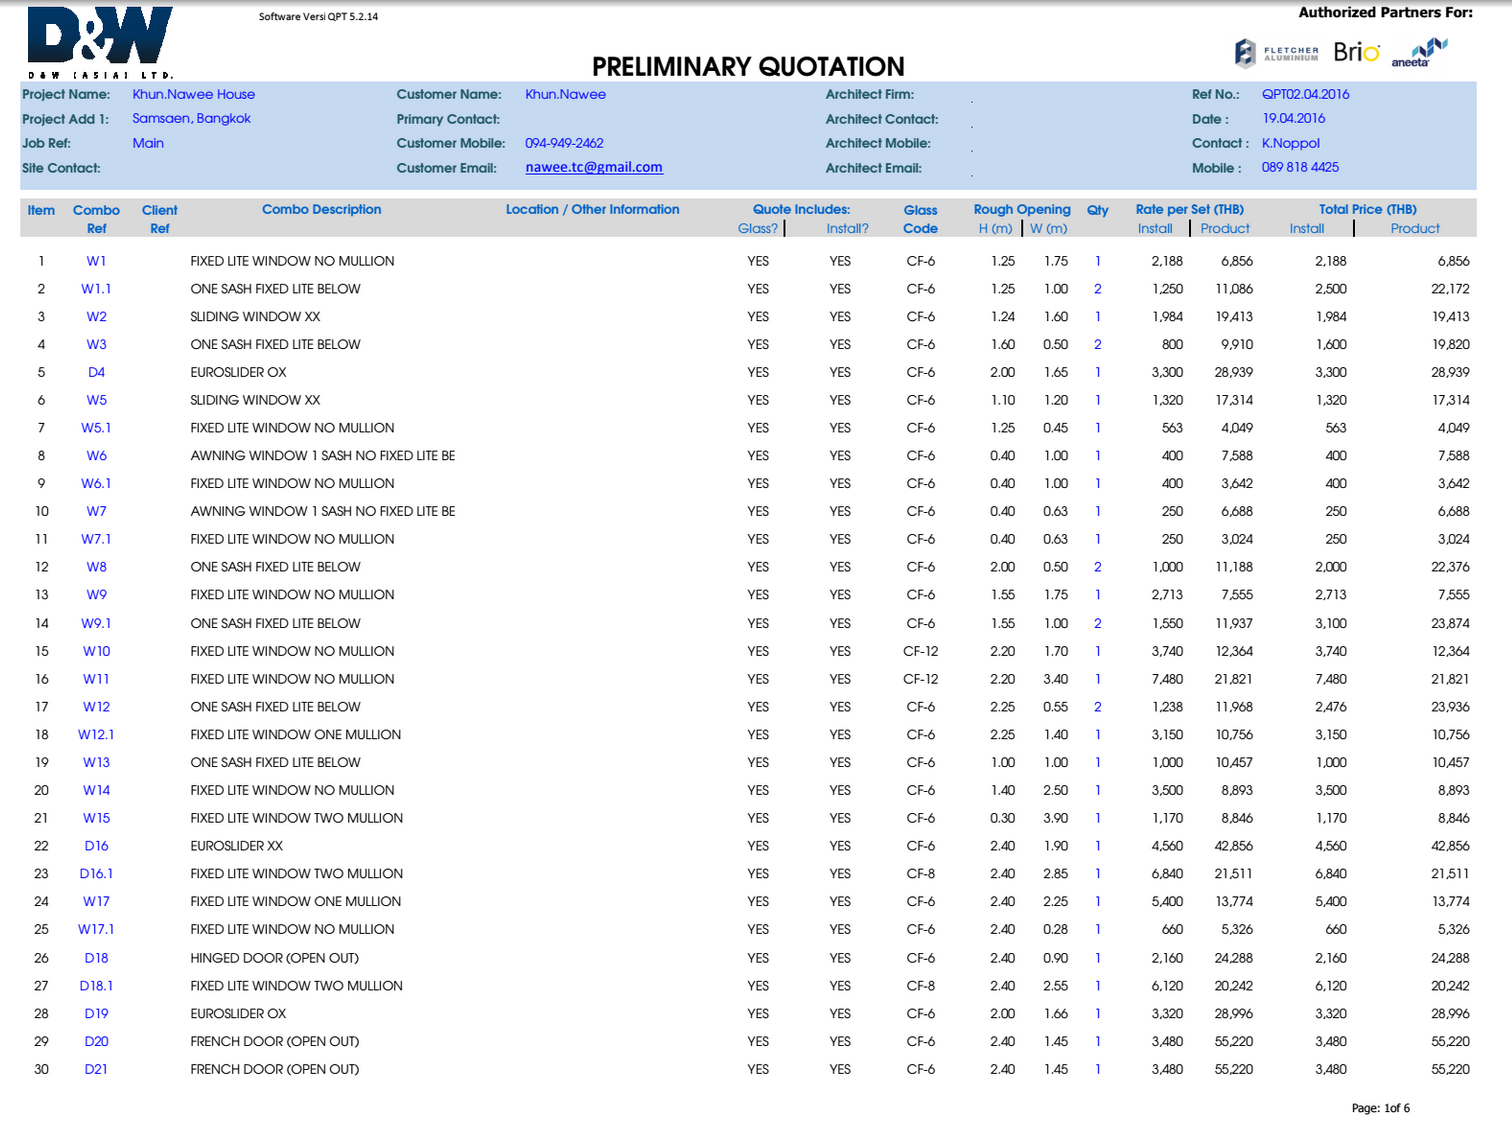Select customer mobile 094-949-2462

tap(564, 143)
